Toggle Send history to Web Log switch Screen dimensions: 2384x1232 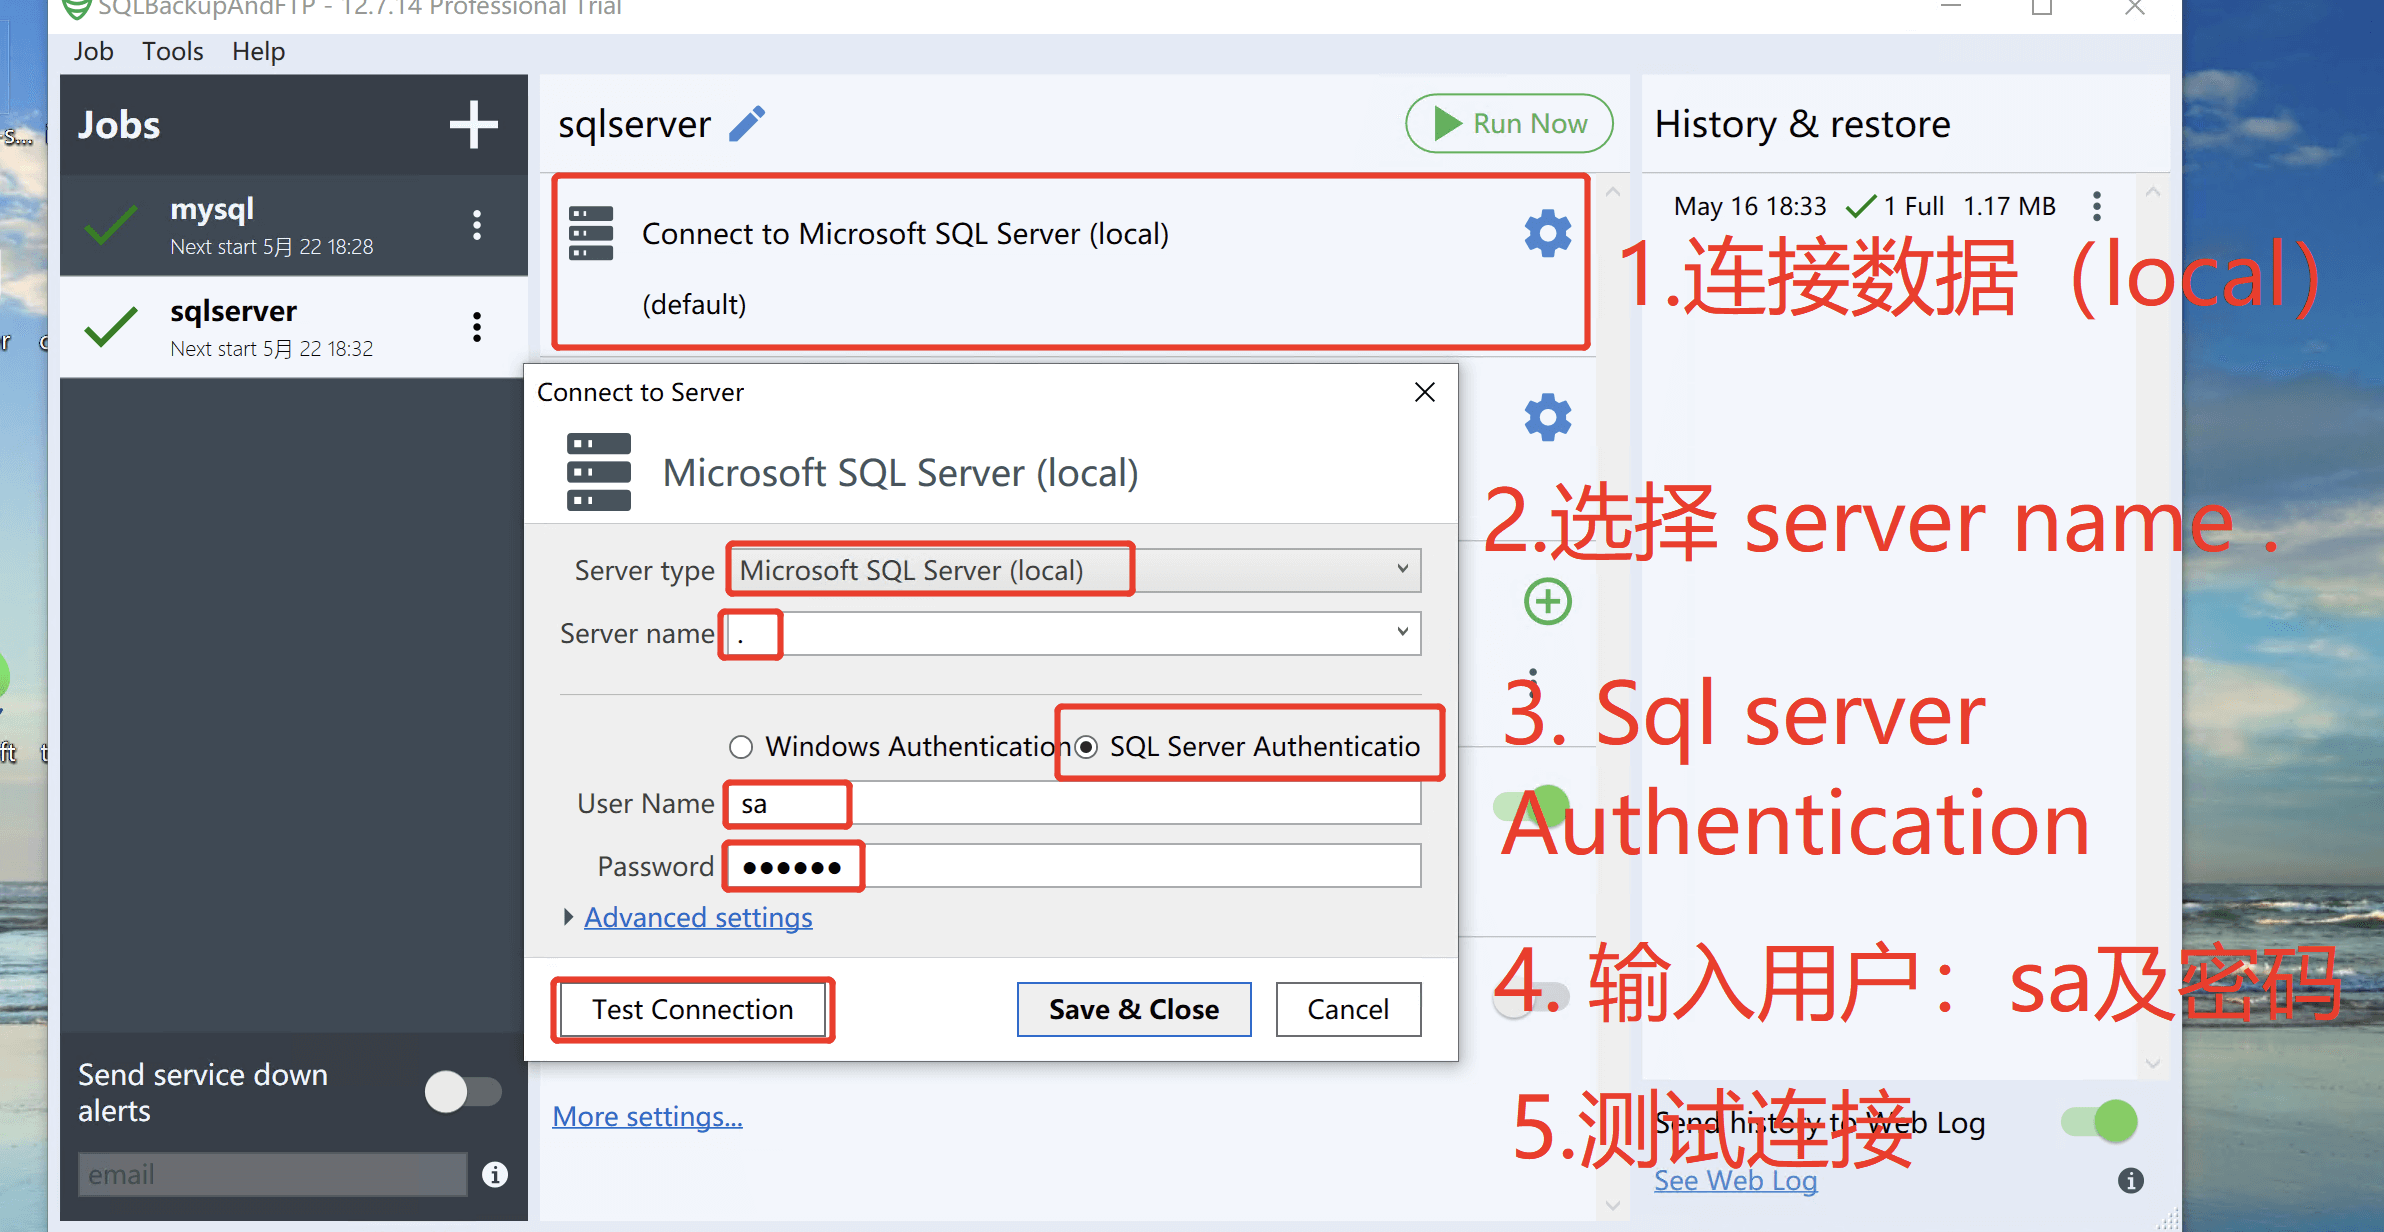coord(2100,1121)
